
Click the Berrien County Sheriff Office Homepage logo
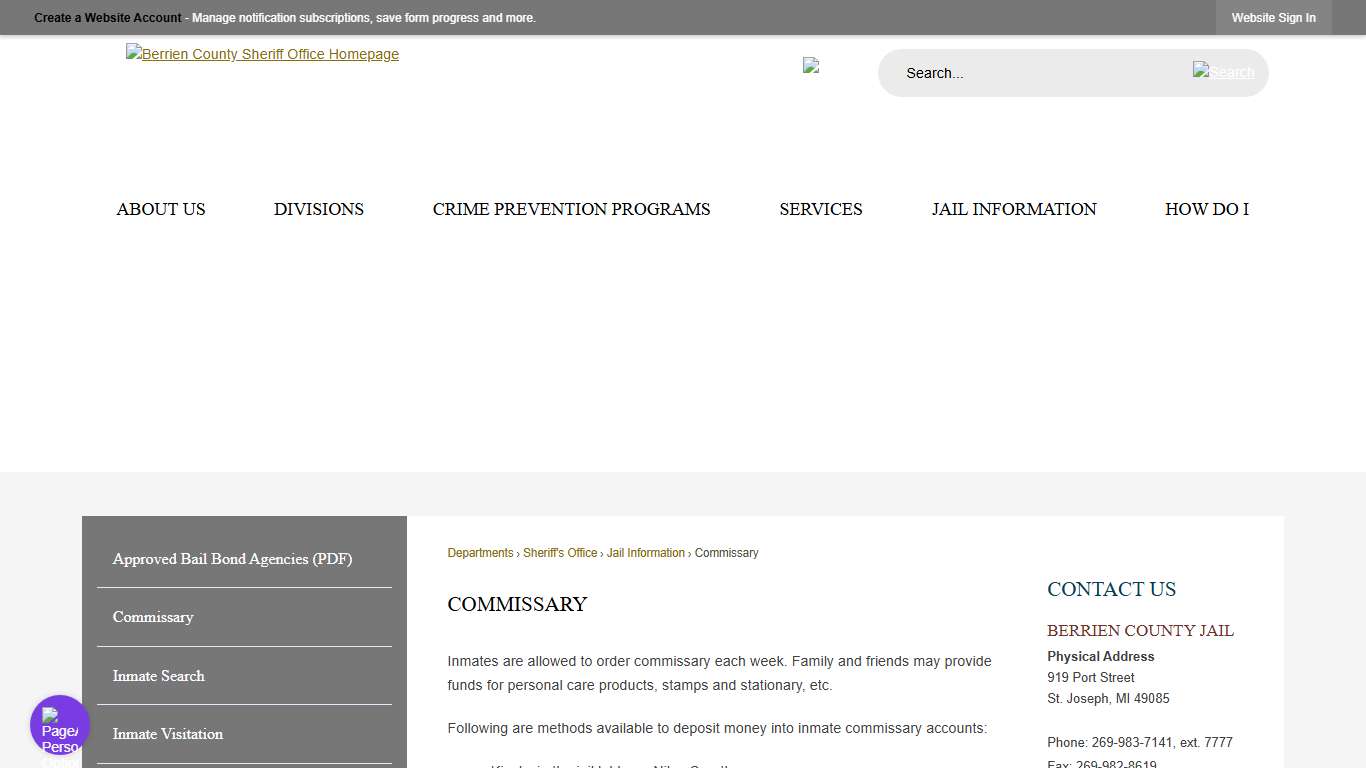[x=262, y=54]
